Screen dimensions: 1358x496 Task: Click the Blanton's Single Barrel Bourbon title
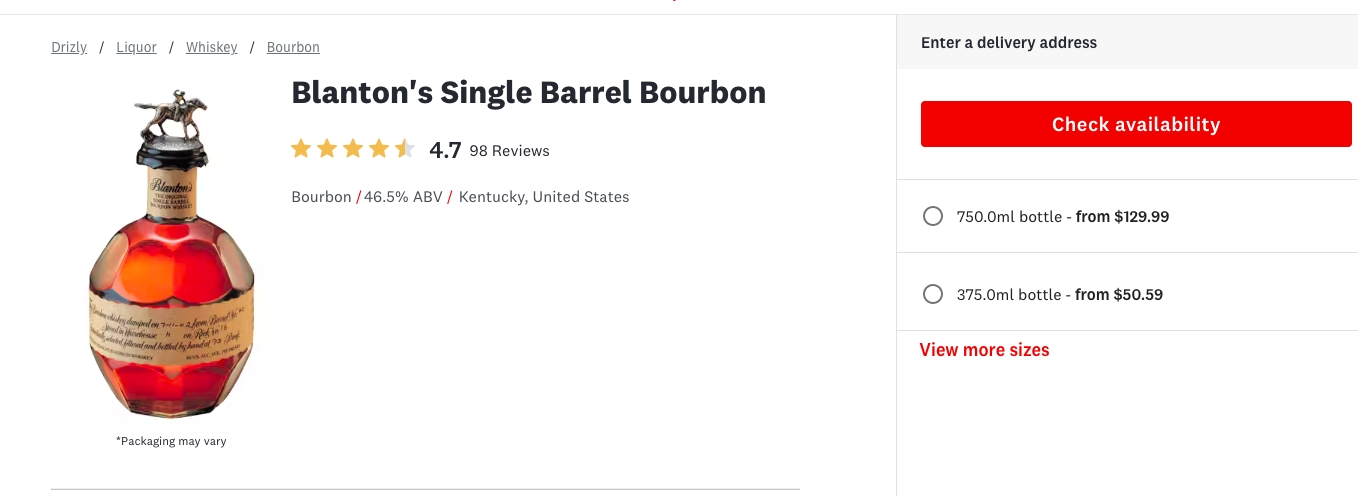528,93
